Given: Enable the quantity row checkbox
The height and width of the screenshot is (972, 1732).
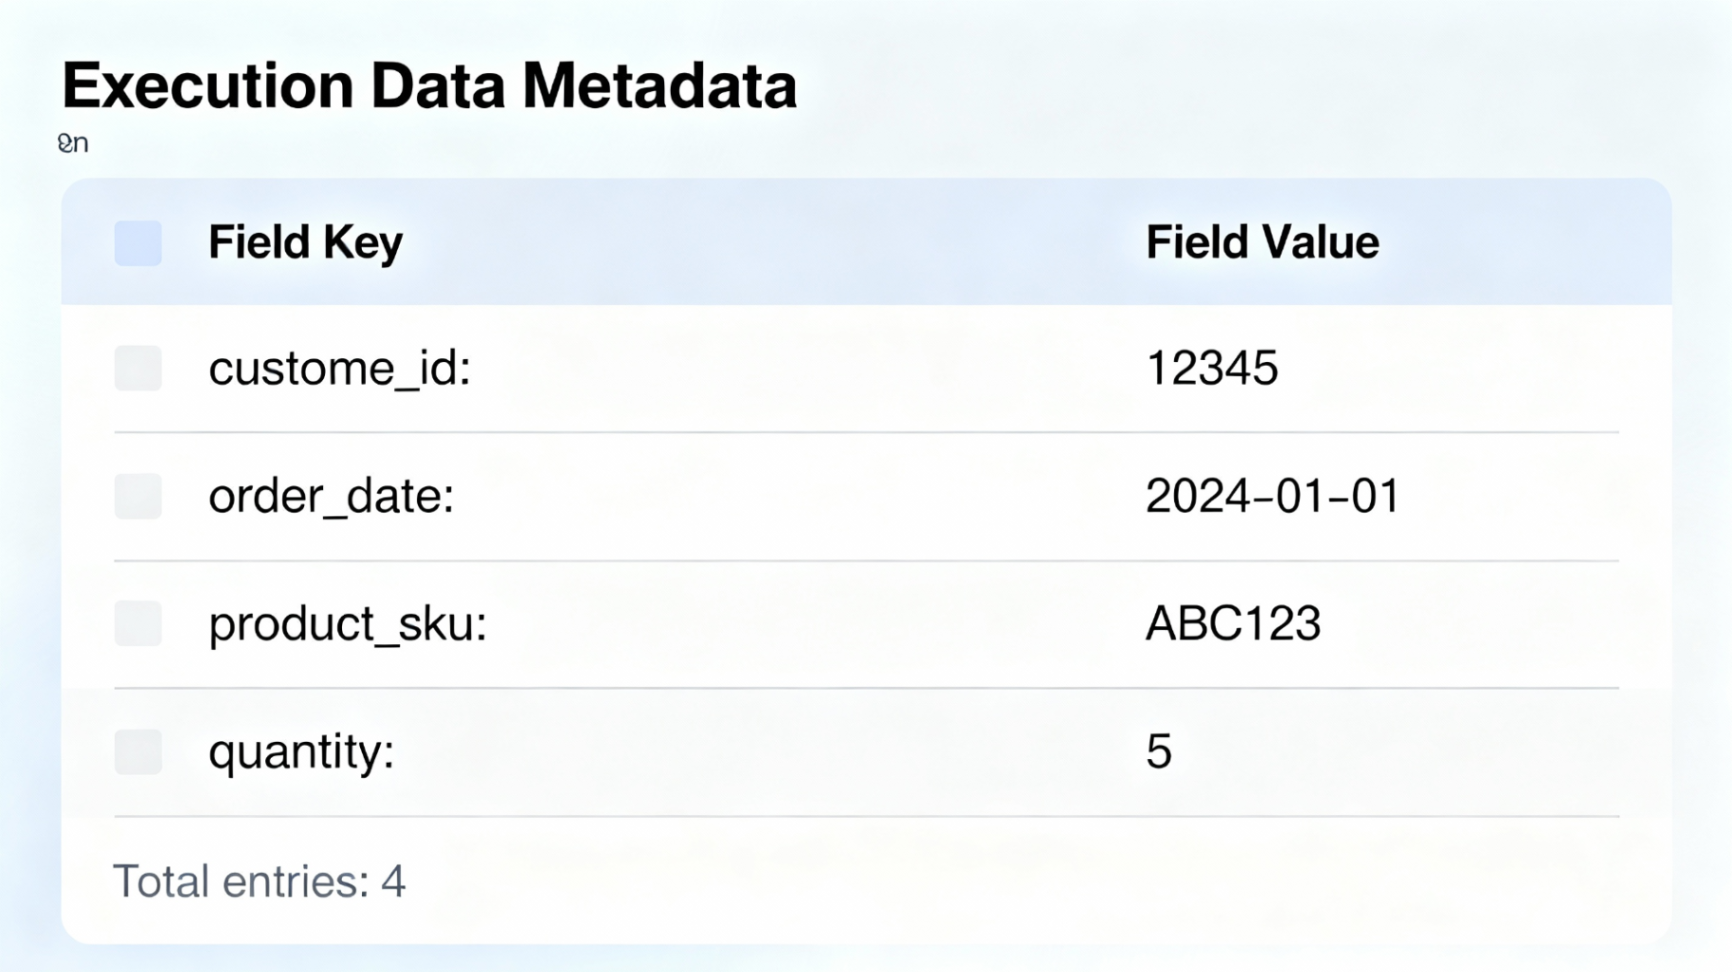Looking at the screenshot, I should 138,752.
